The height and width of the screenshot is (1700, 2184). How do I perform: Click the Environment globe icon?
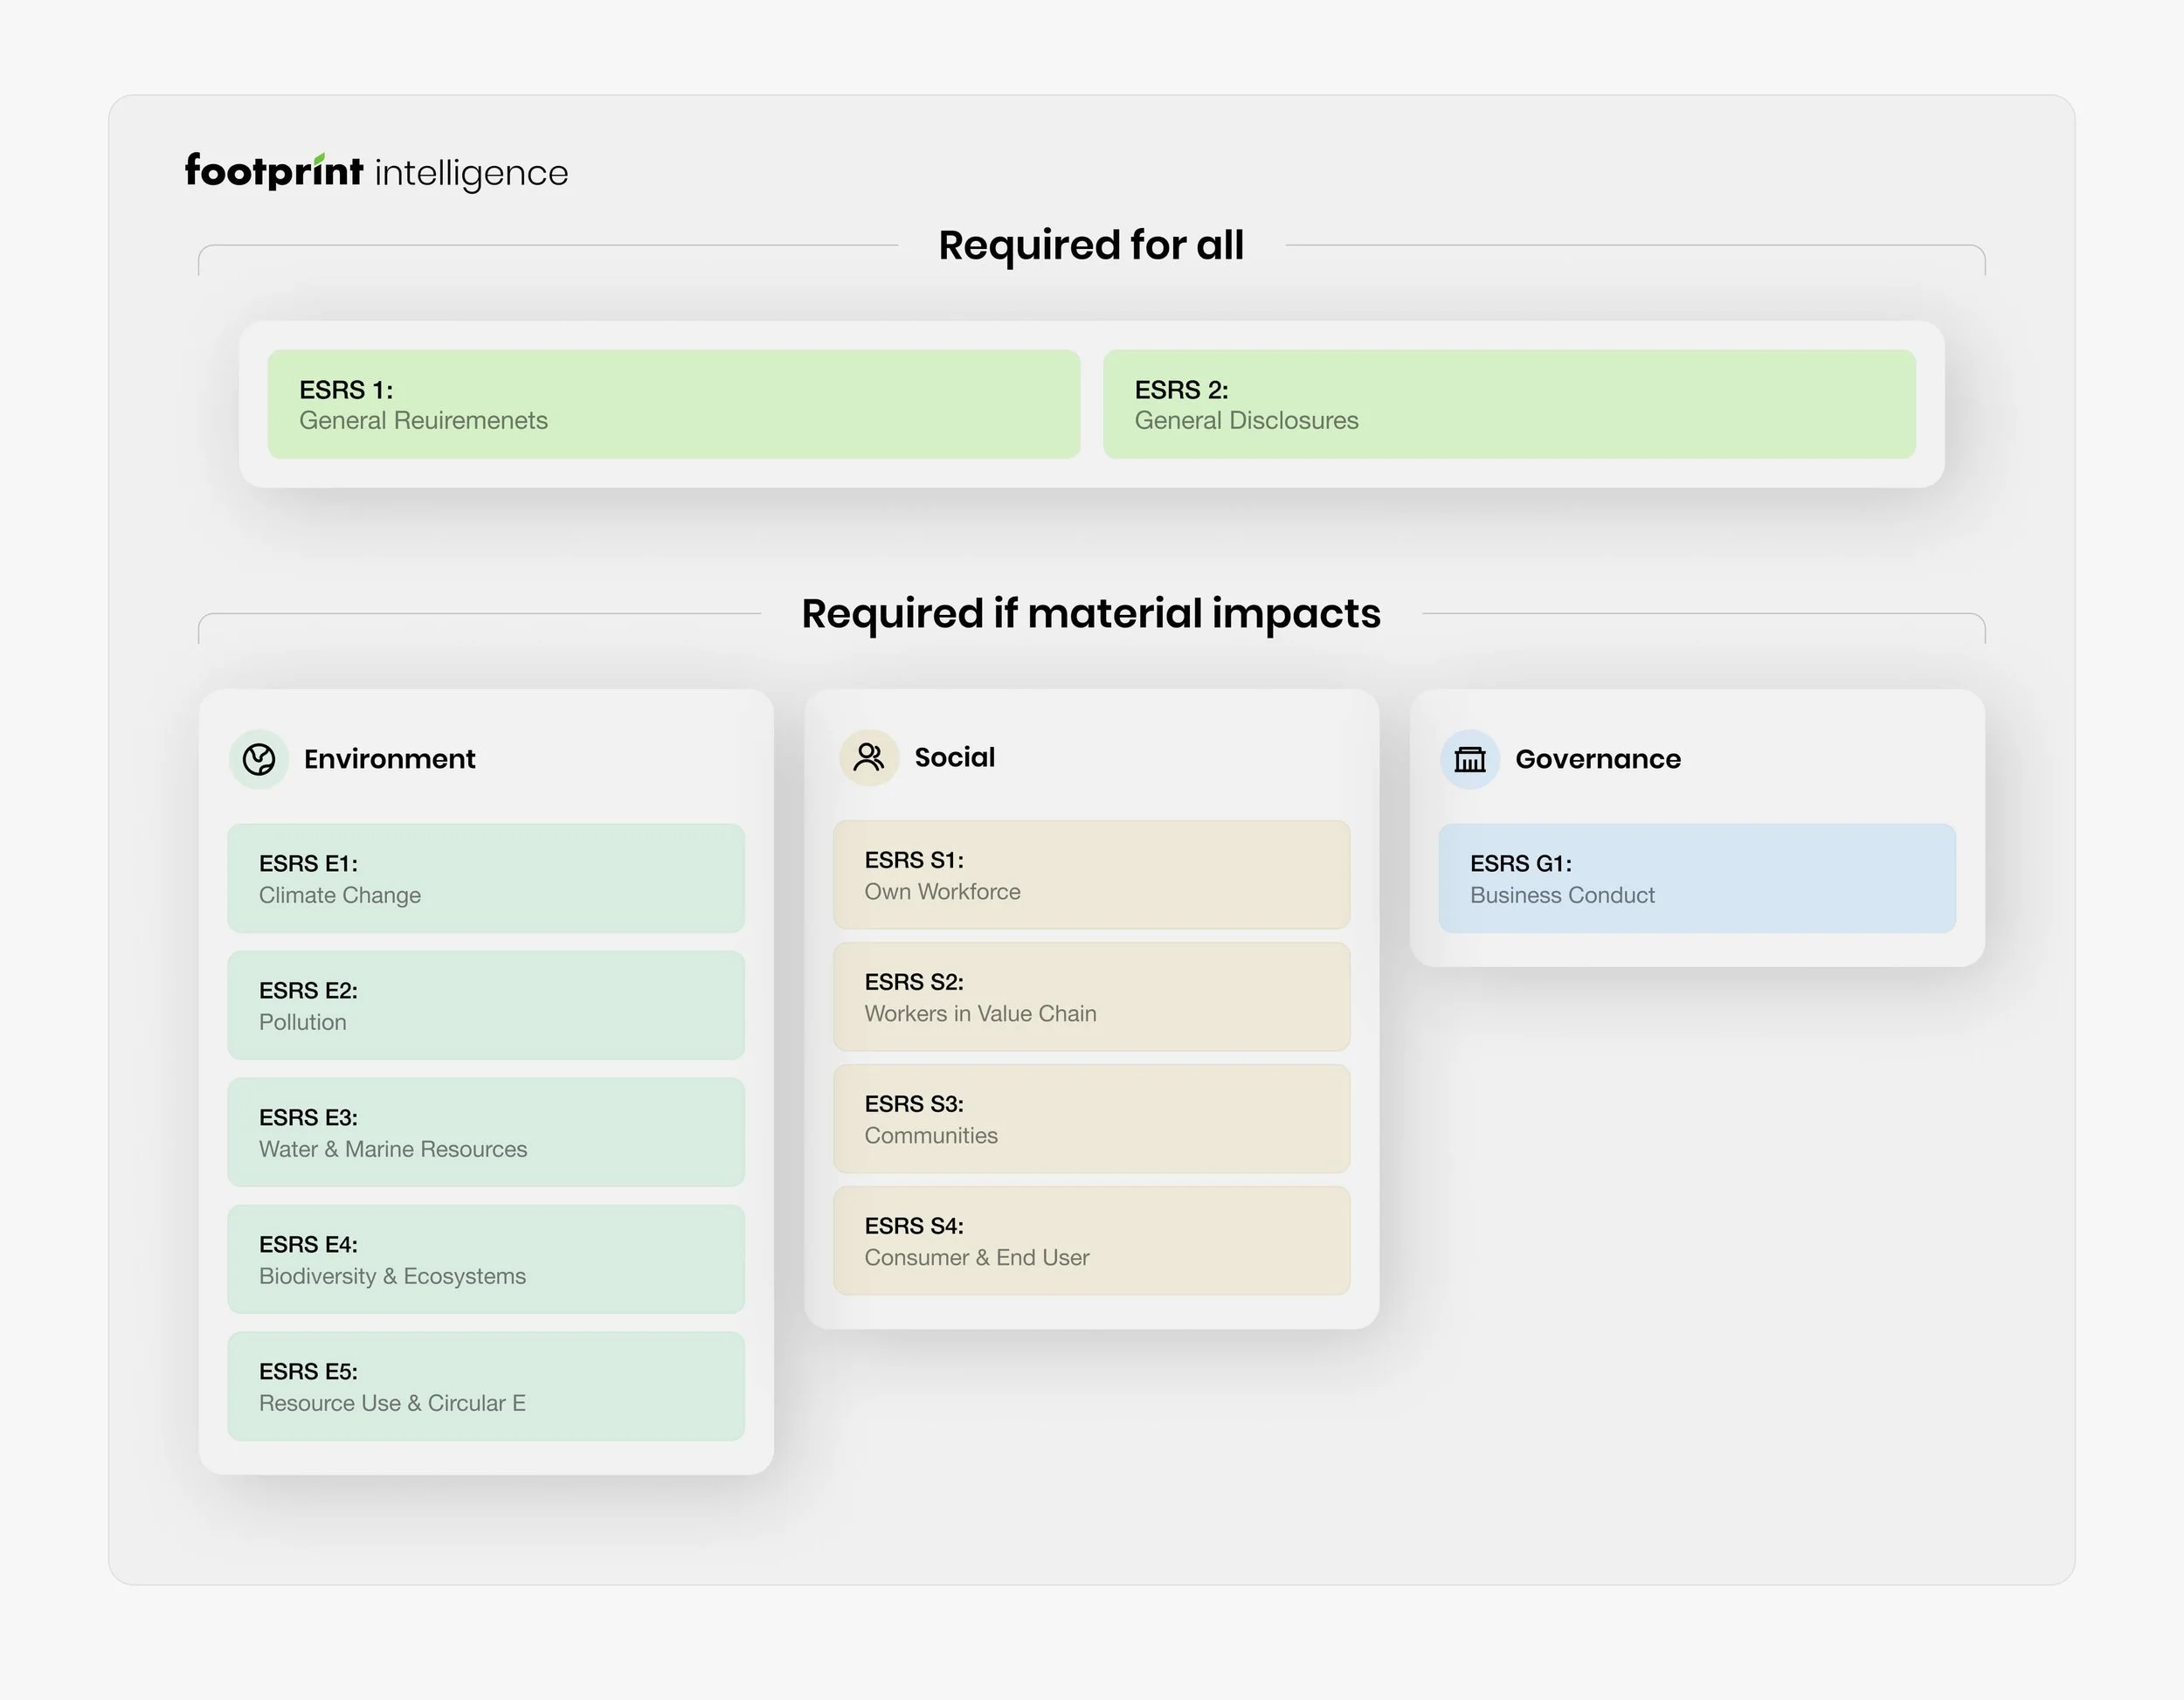259,759
